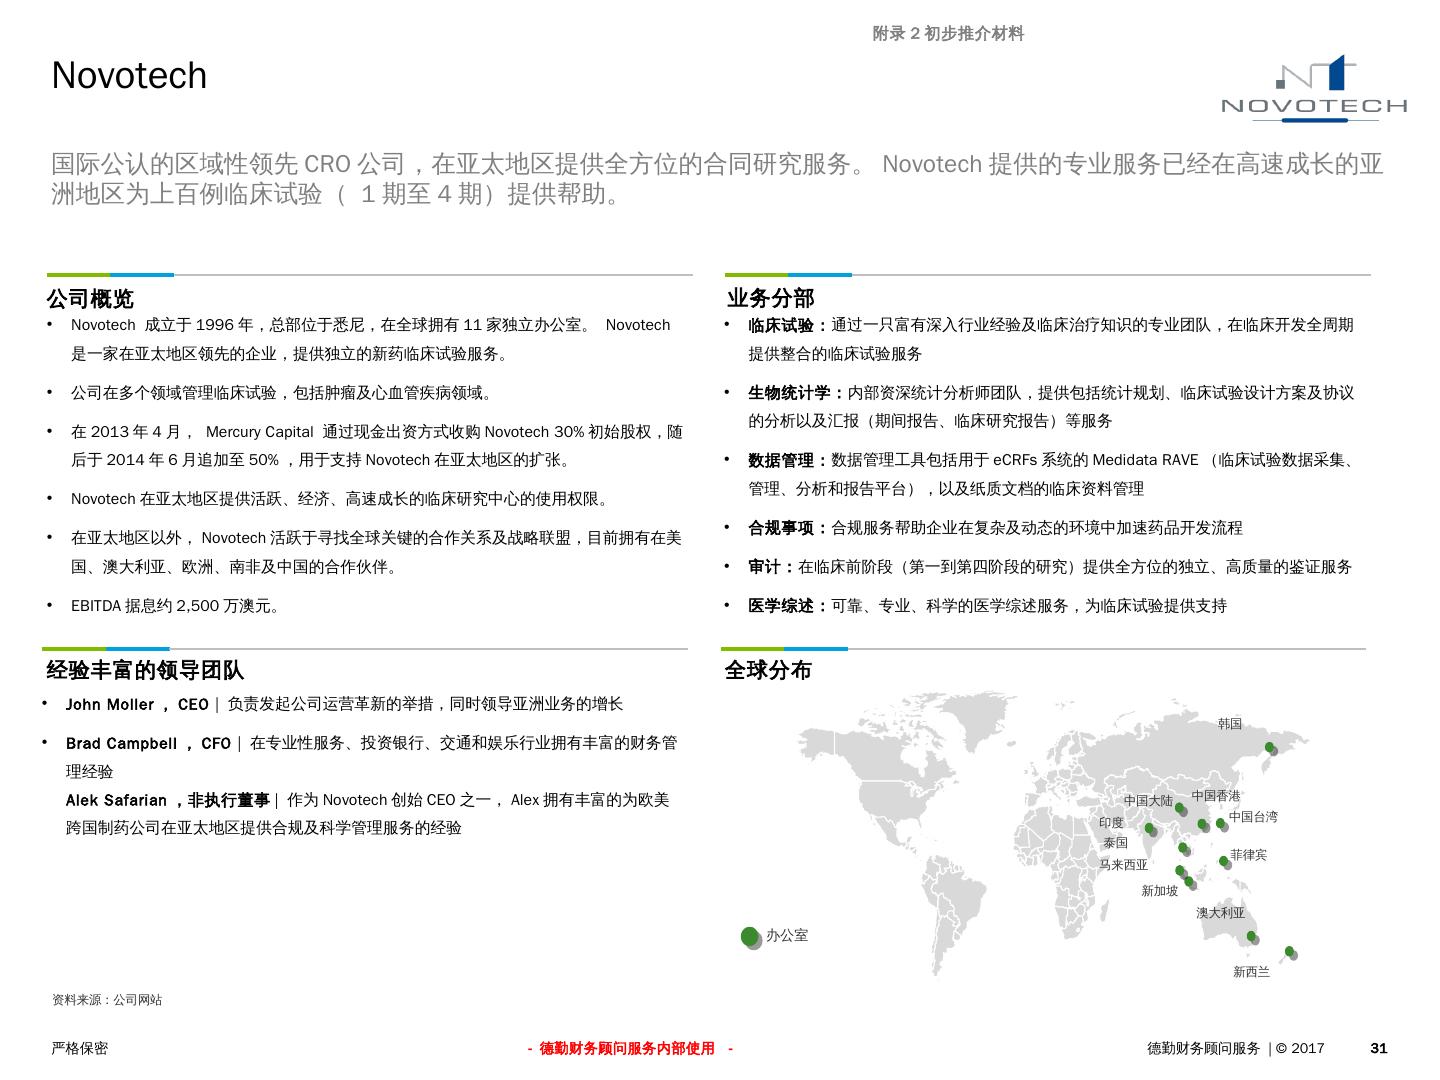The image size is (1440, 1080).
Task: Click the name "John Moller ， CEO"
Action: [x=137, y=705]
